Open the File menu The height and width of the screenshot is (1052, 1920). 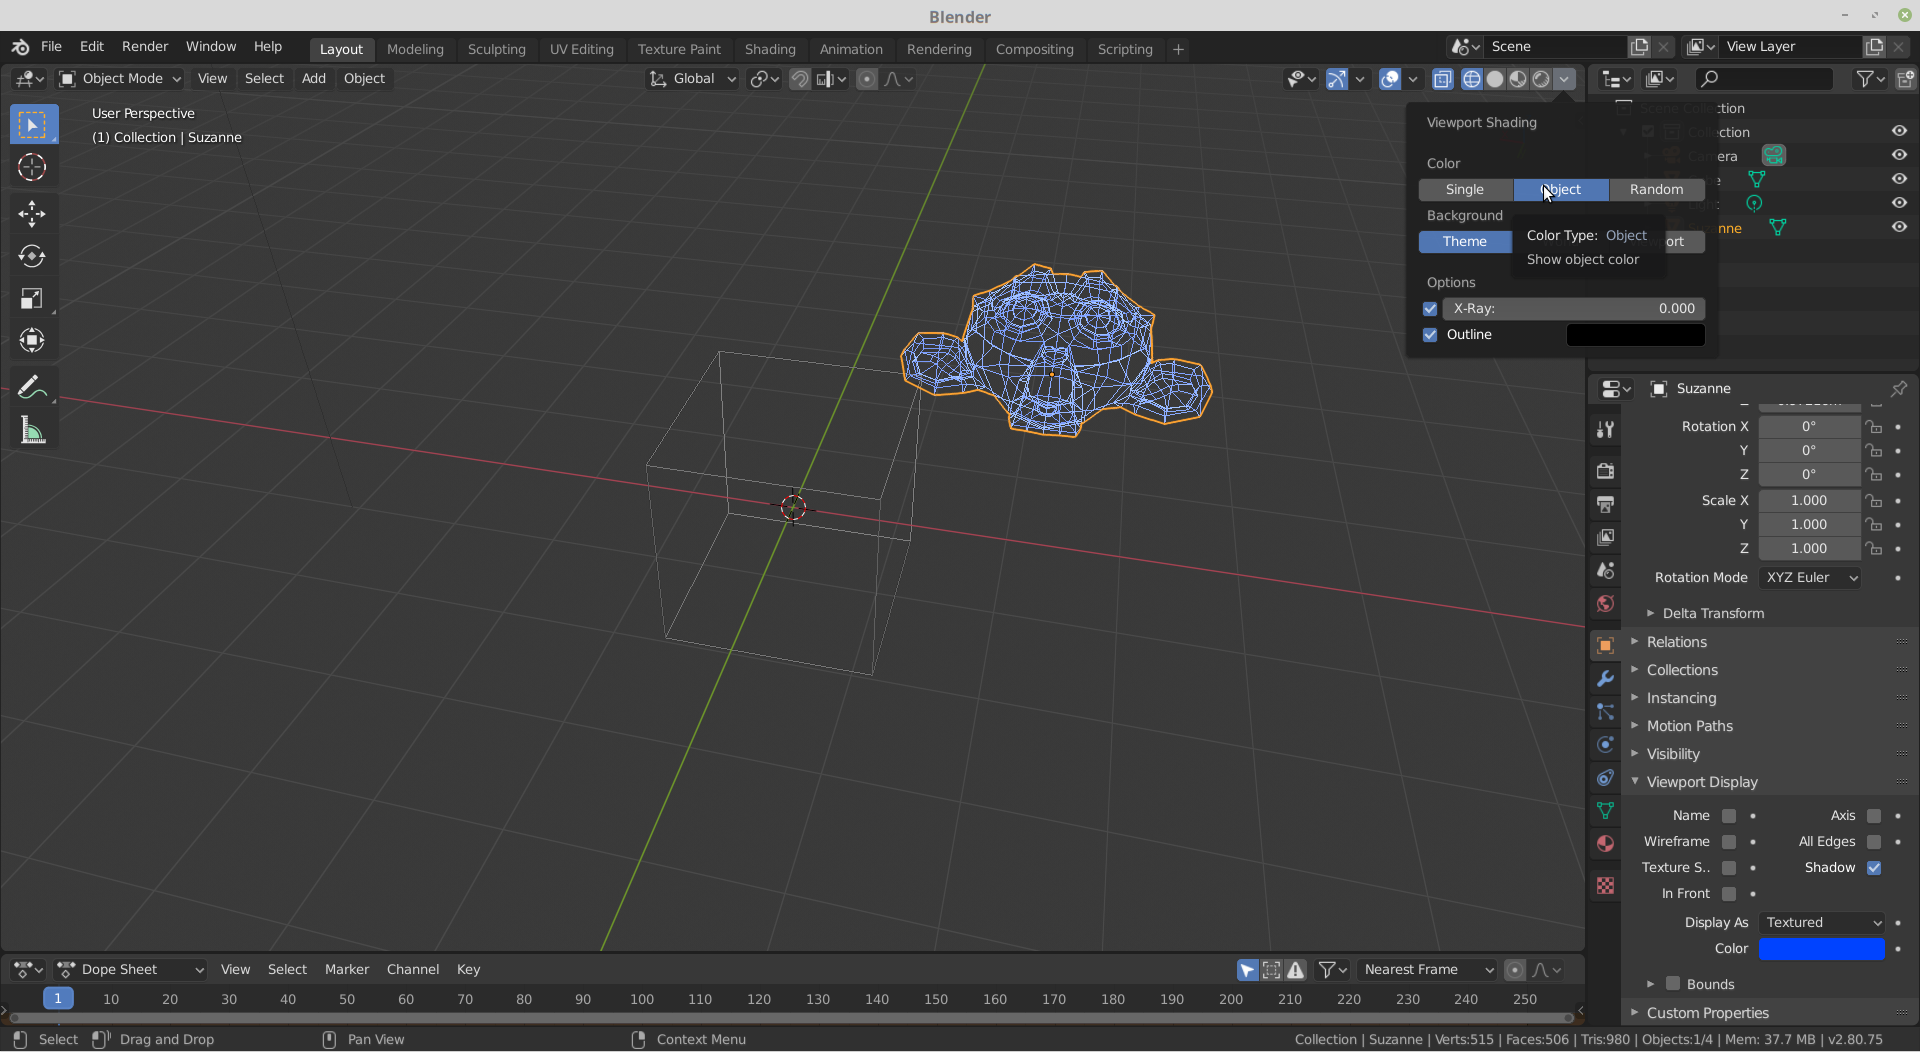(x=51, y=47)
